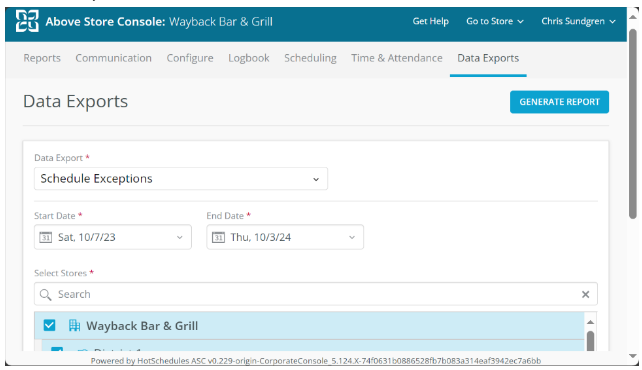Switch to Time & Attendance tab

(397, 58)
